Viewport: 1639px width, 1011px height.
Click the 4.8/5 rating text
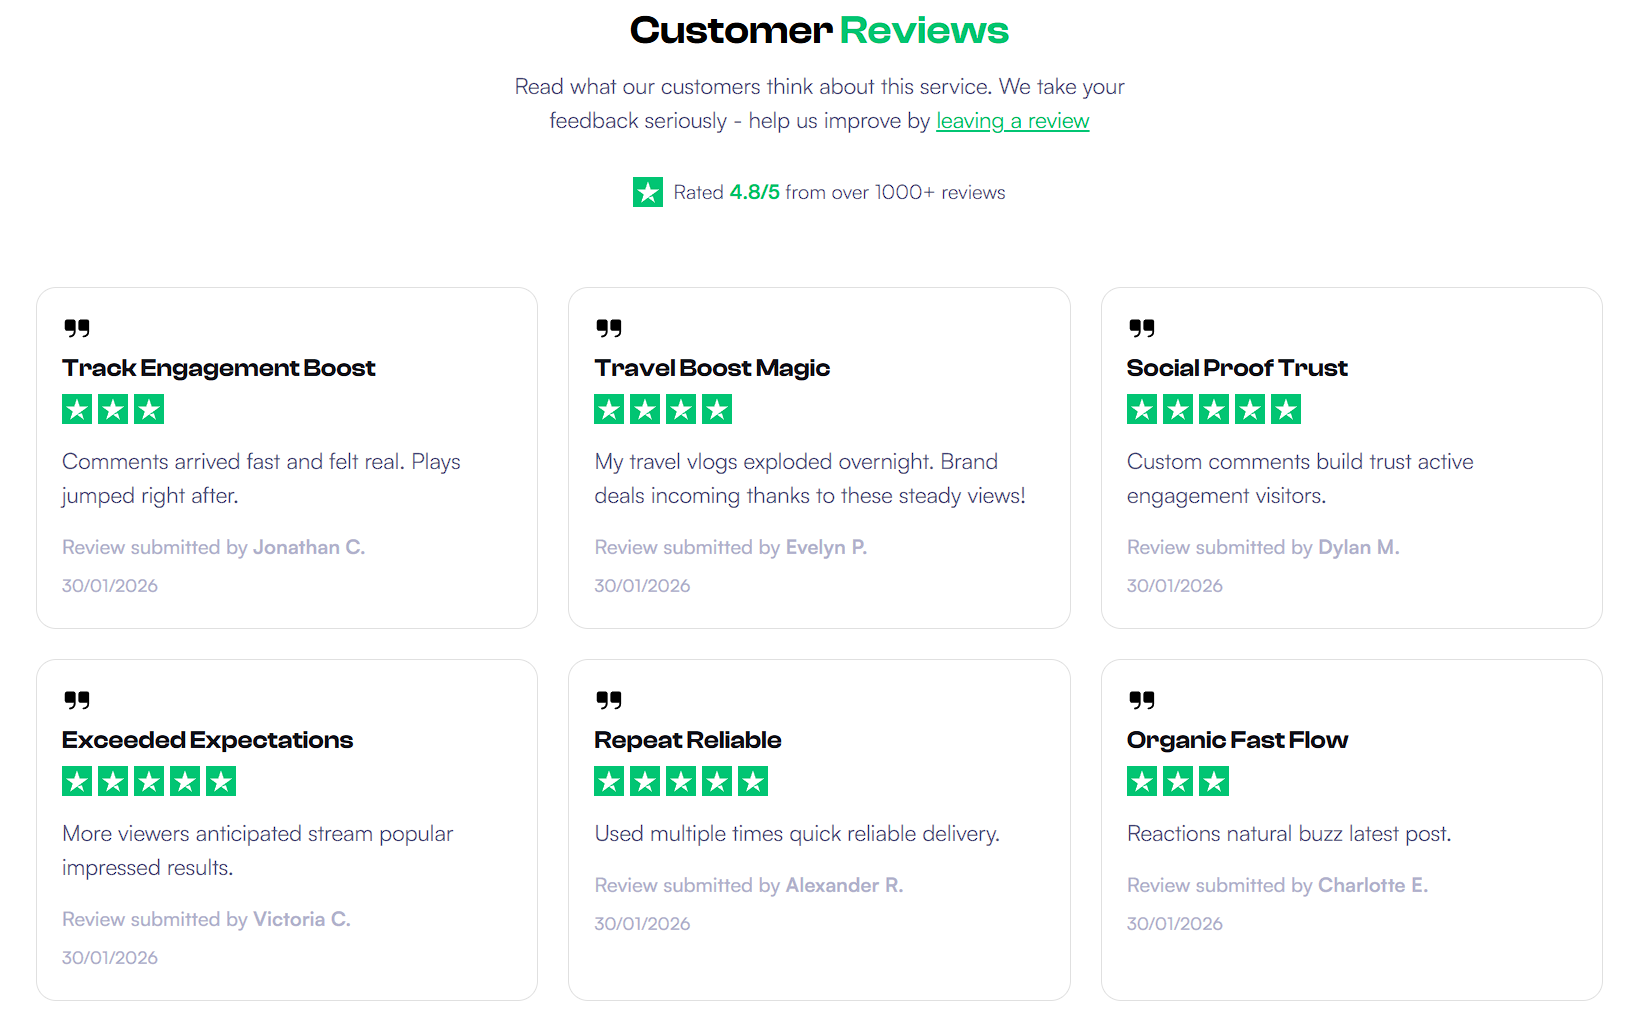(x=755, y=192)
